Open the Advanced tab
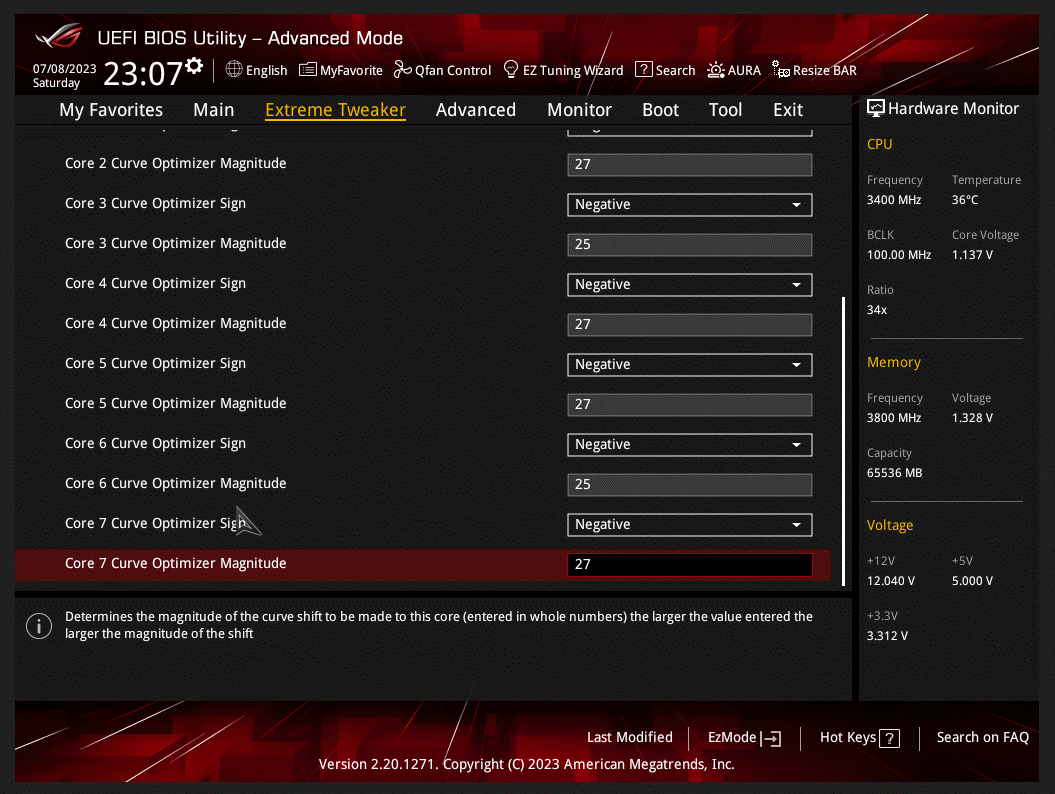 (x=476, y=110)
